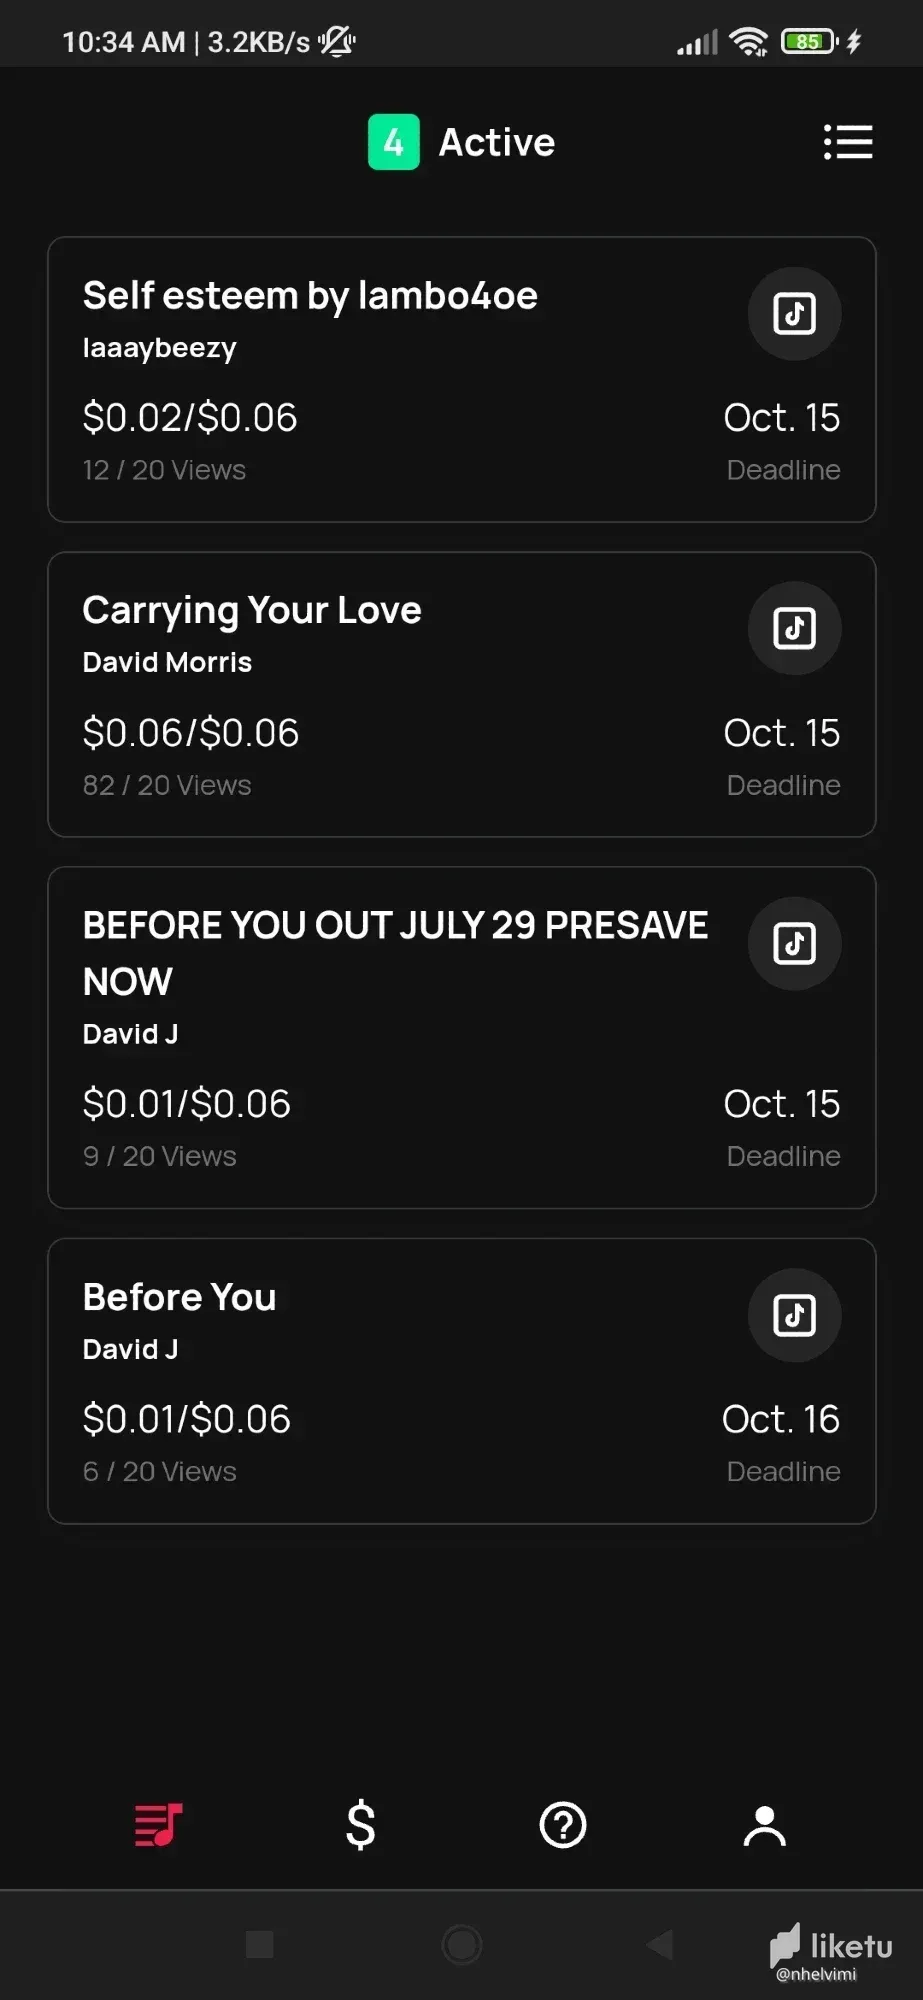The image size is (923, 2000).
Task: Tap artist name laaaybeezy
Action: coord(160,348)
